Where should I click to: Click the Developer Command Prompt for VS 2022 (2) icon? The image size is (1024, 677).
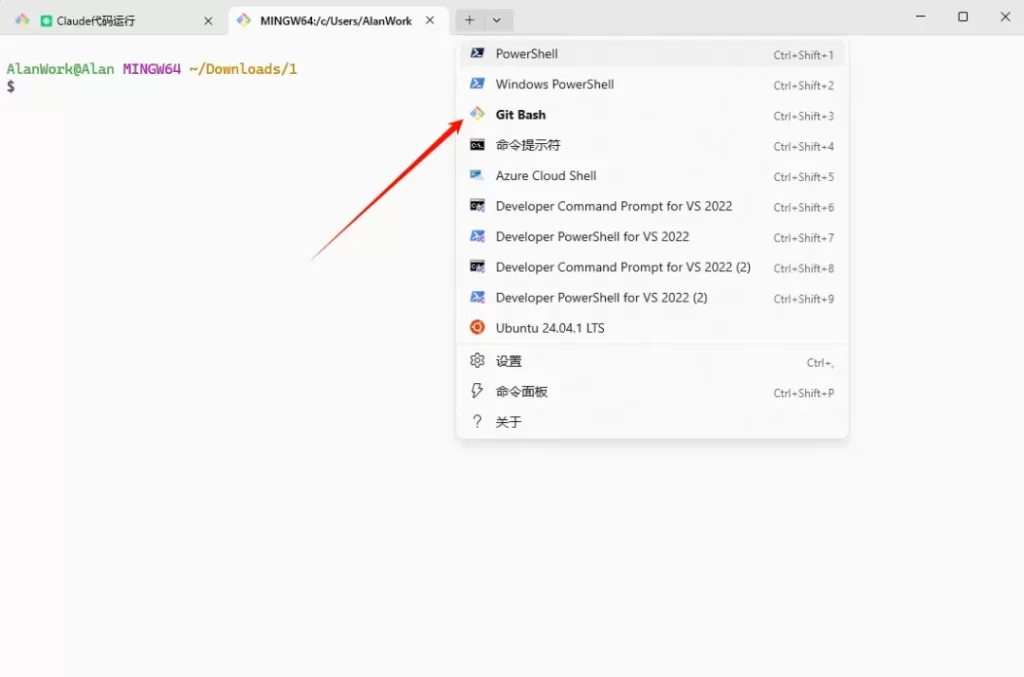pyautogui.click(x=477, y=266)
